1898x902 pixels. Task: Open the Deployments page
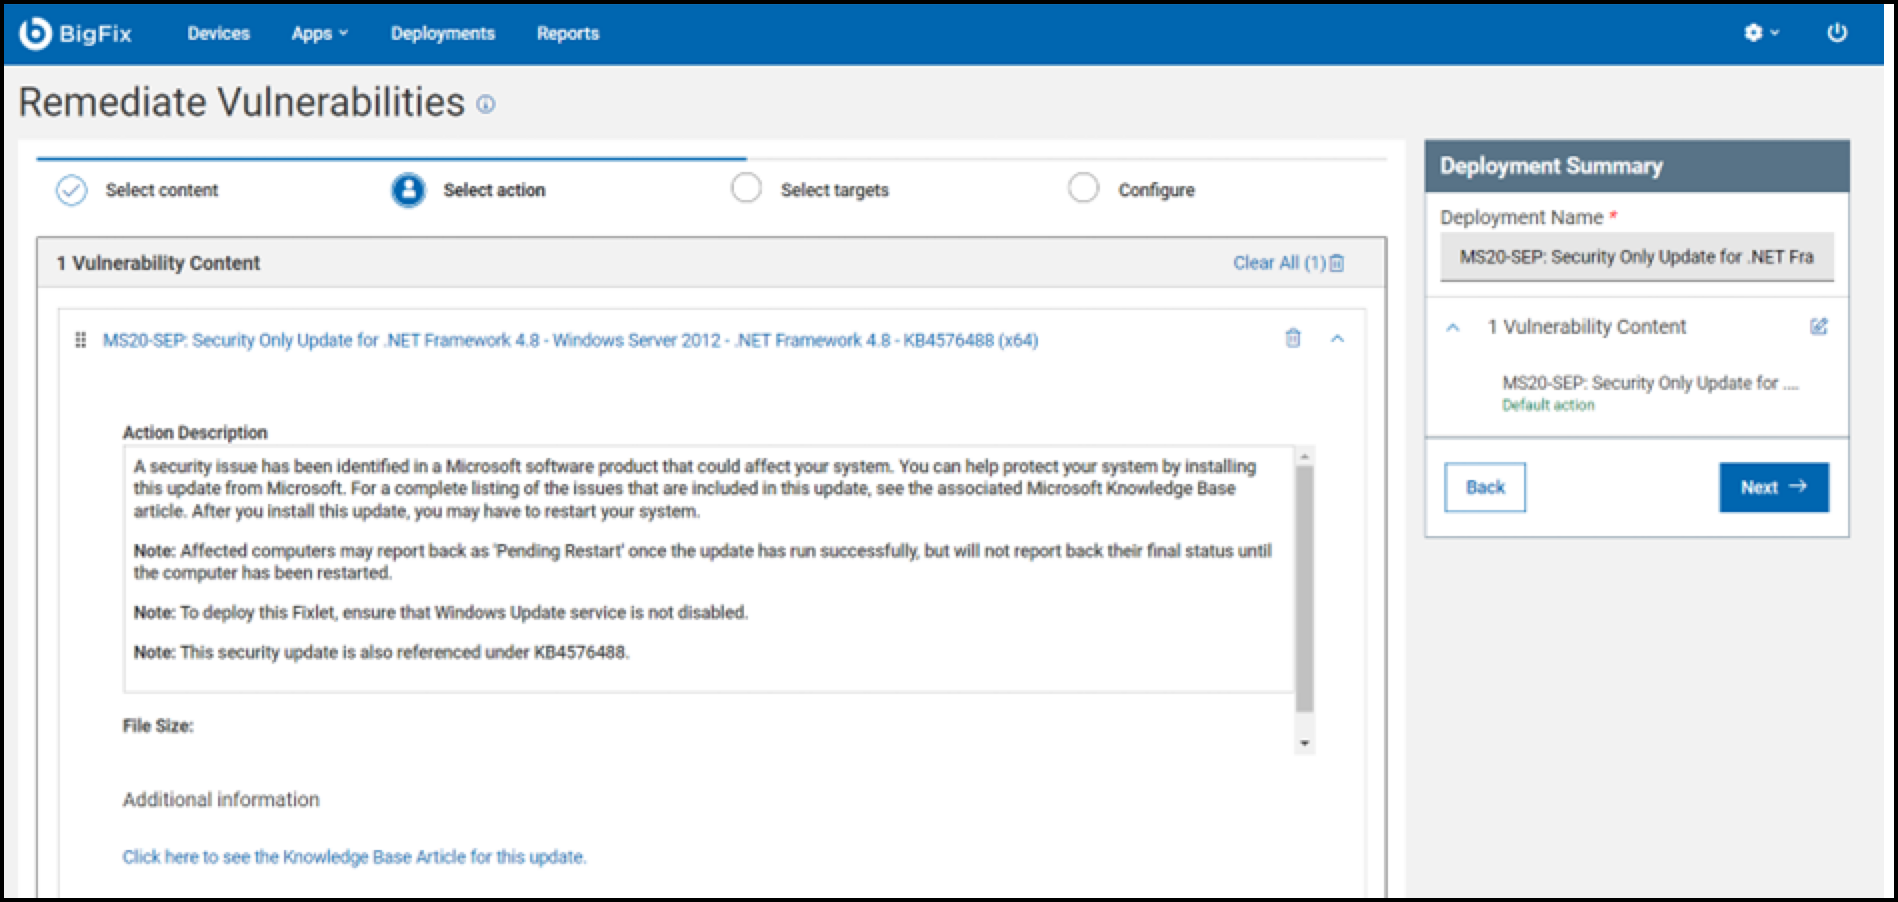[x=442, y=33]
